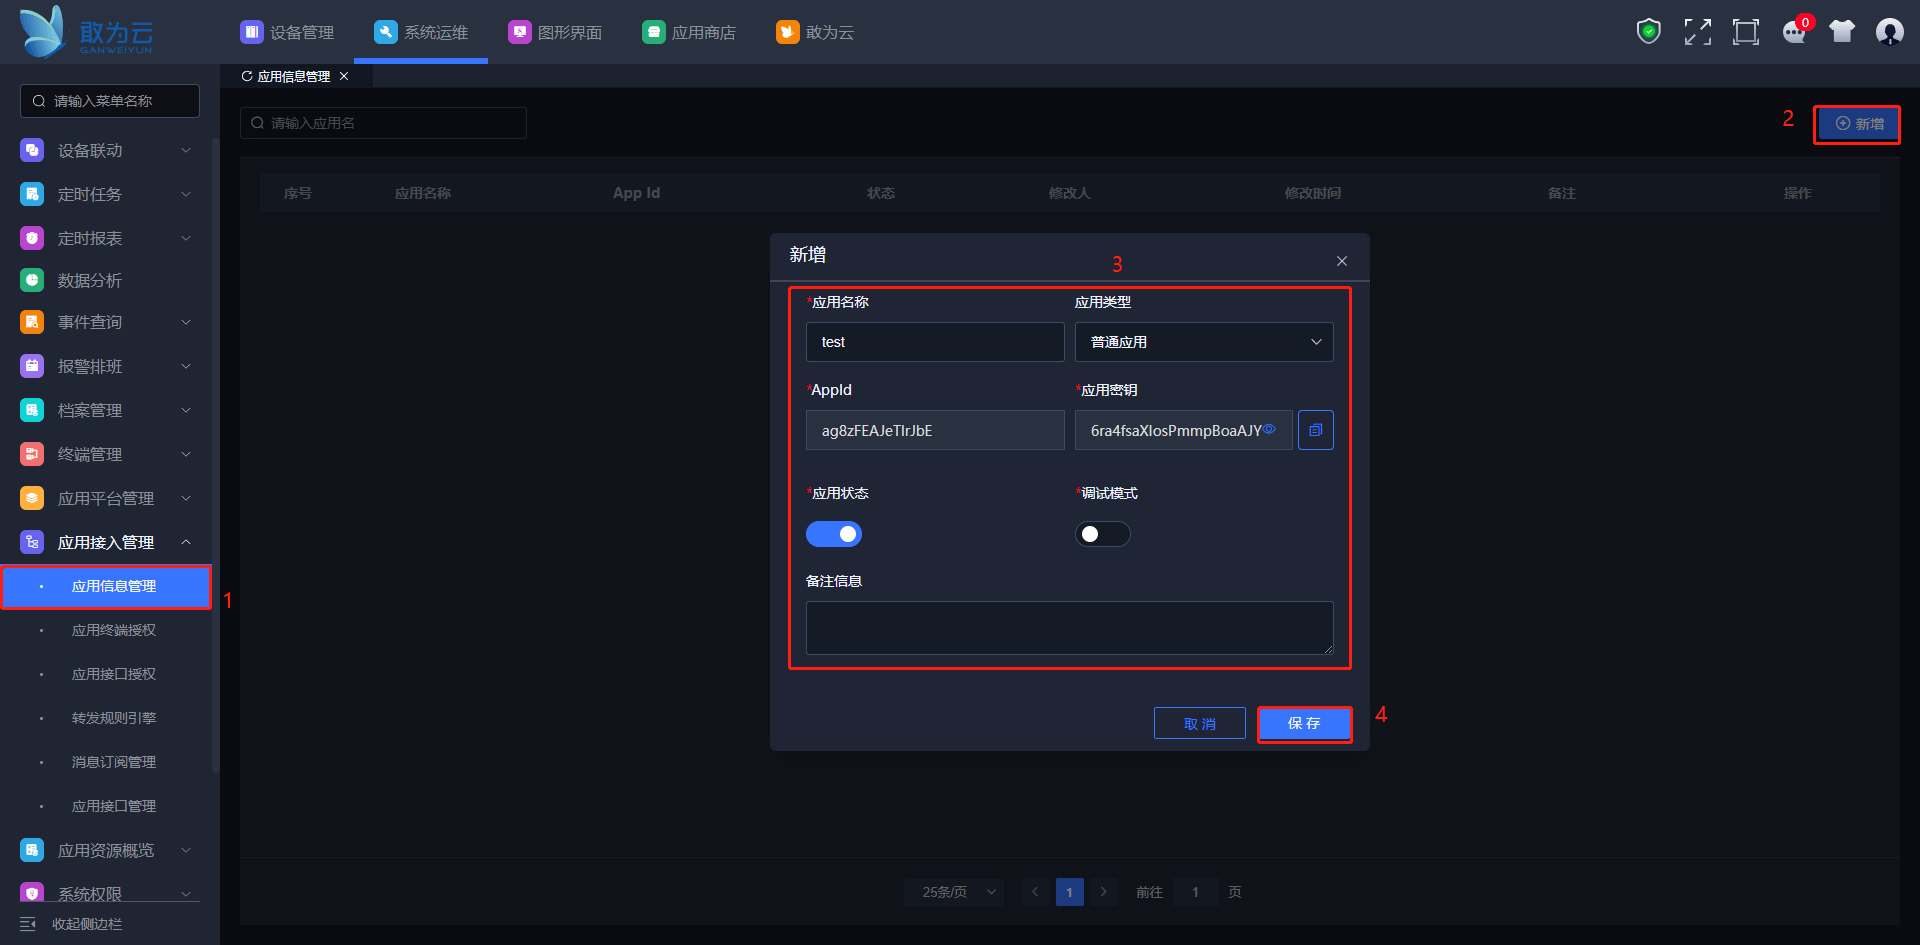Show the hidden 应用密钥 with eye icon
Screen dimensions: 1920x945
pos(1269,429)
